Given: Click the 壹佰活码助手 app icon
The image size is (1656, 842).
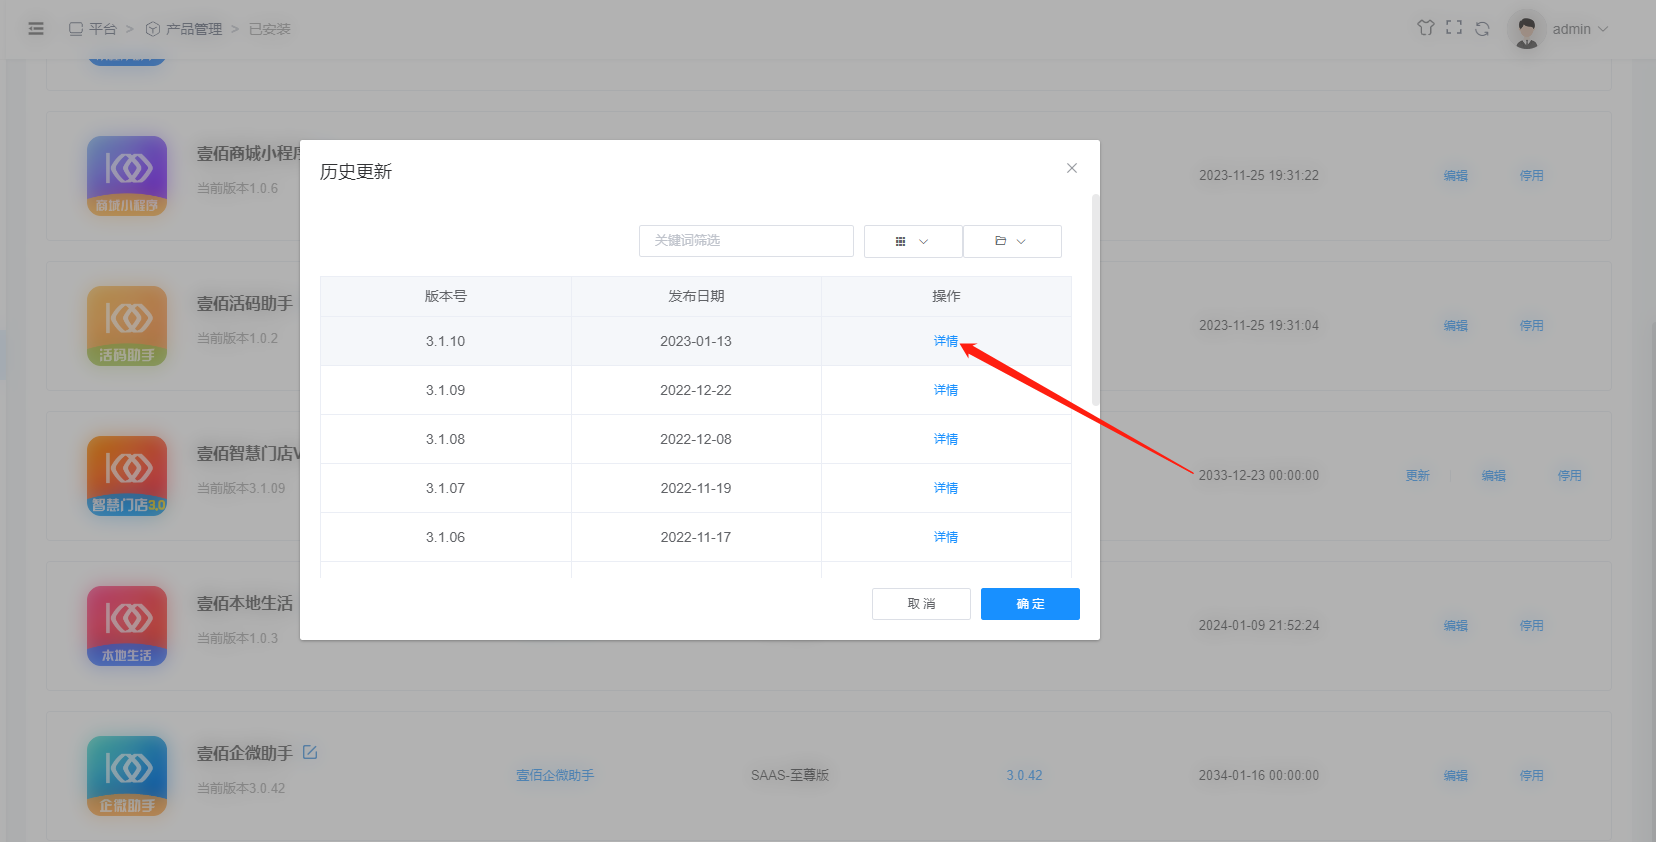Looking at the screenshot, I should [127, 326].
